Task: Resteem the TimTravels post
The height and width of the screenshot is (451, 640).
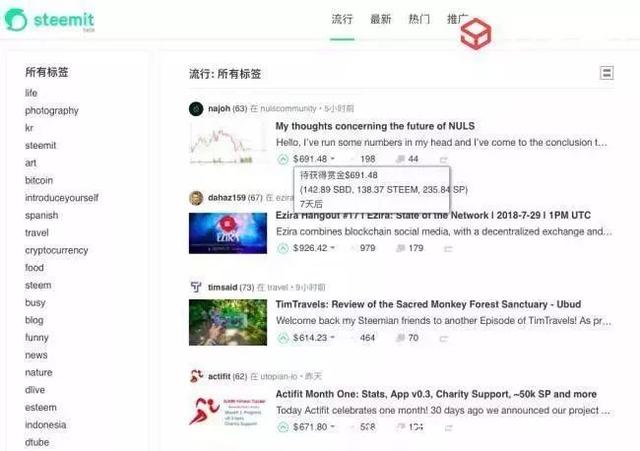Action: pos(444,338)
